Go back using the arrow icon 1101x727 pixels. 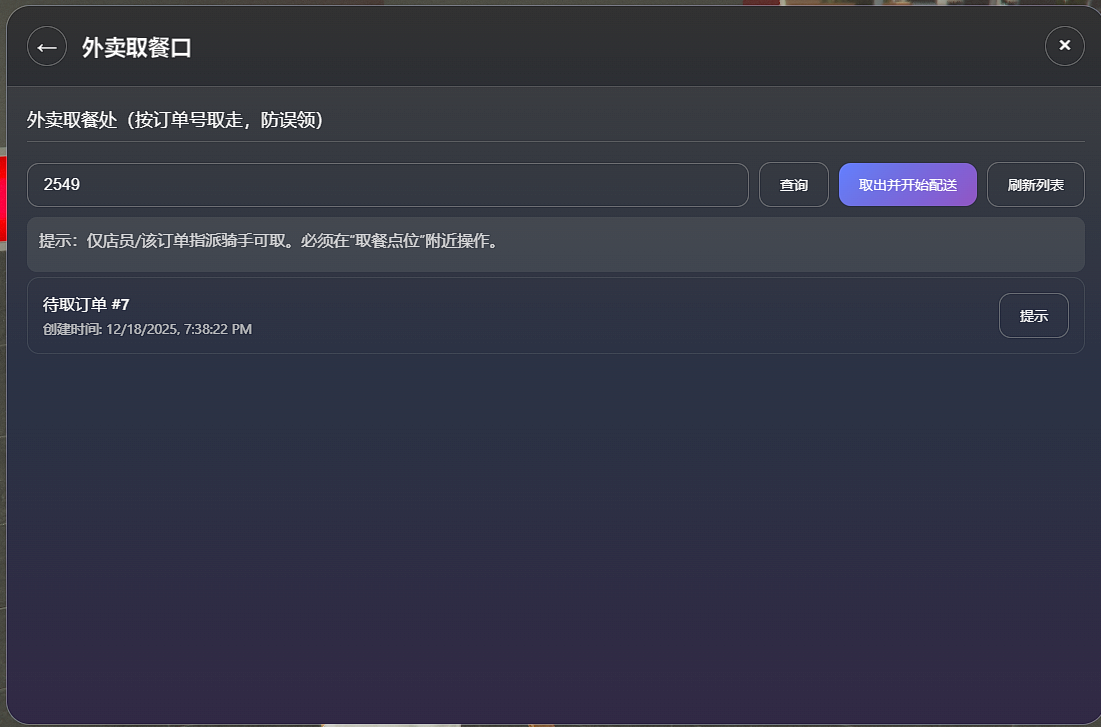(47, 46)
